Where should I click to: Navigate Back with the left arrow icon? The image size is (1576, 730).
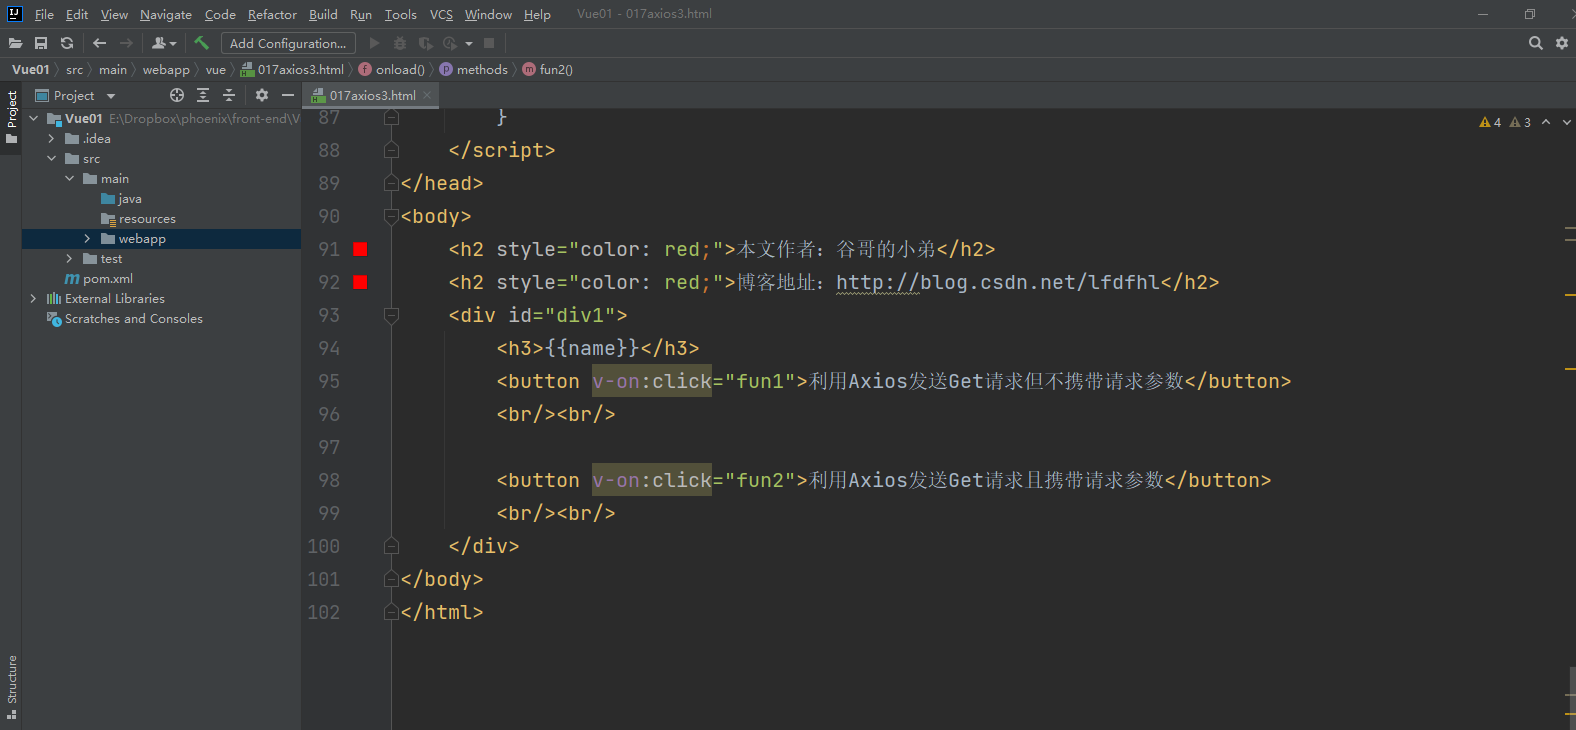99,43
